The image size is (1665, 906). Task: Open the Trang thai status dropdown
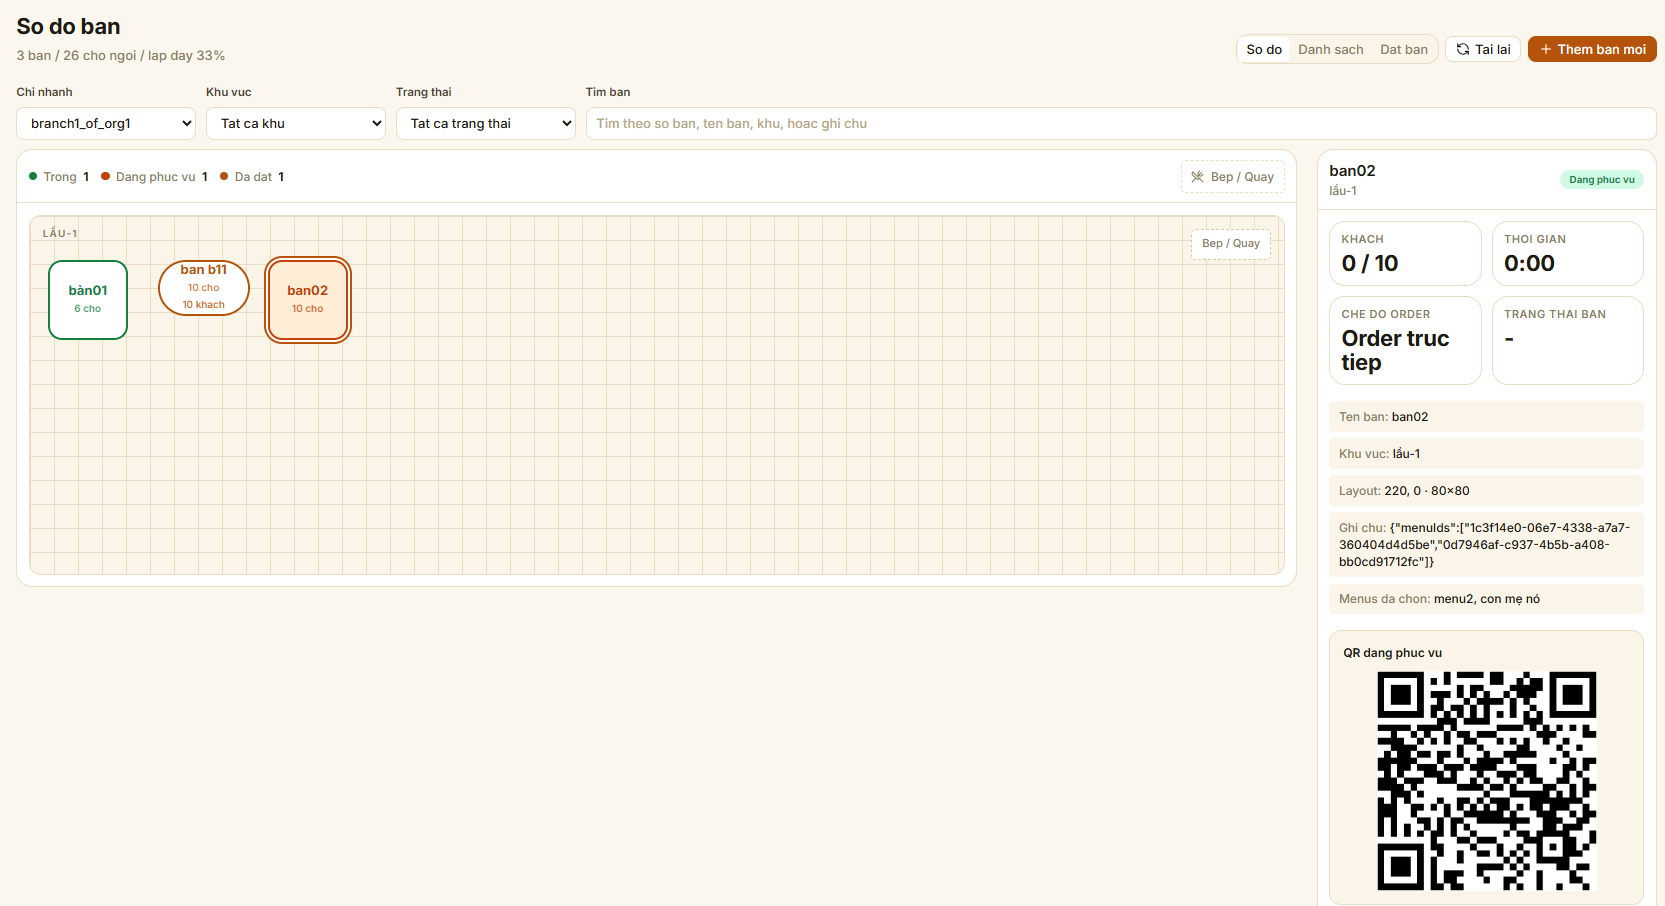[x=486, y=123]
